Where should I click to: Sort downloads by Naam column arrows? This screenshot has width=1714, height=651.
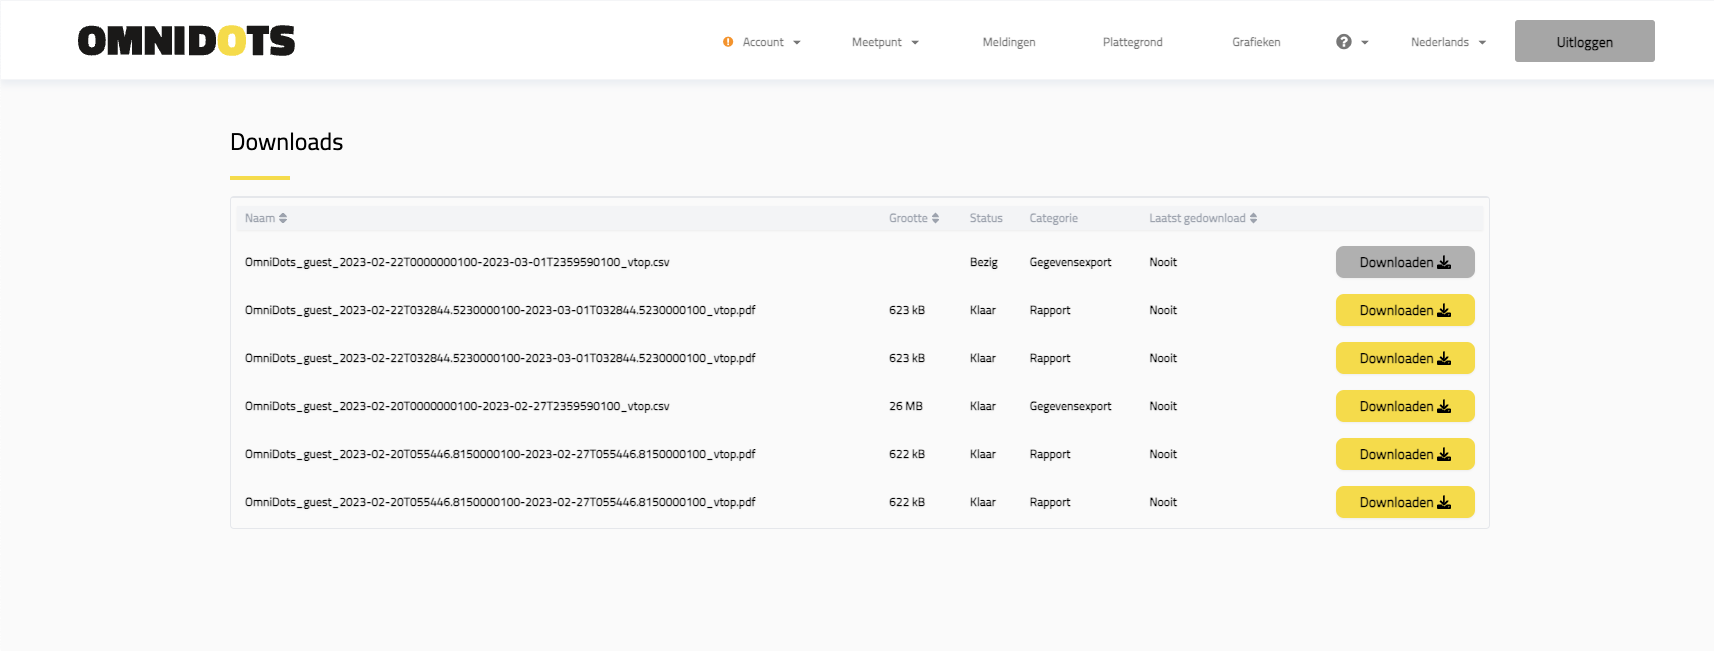283,218
